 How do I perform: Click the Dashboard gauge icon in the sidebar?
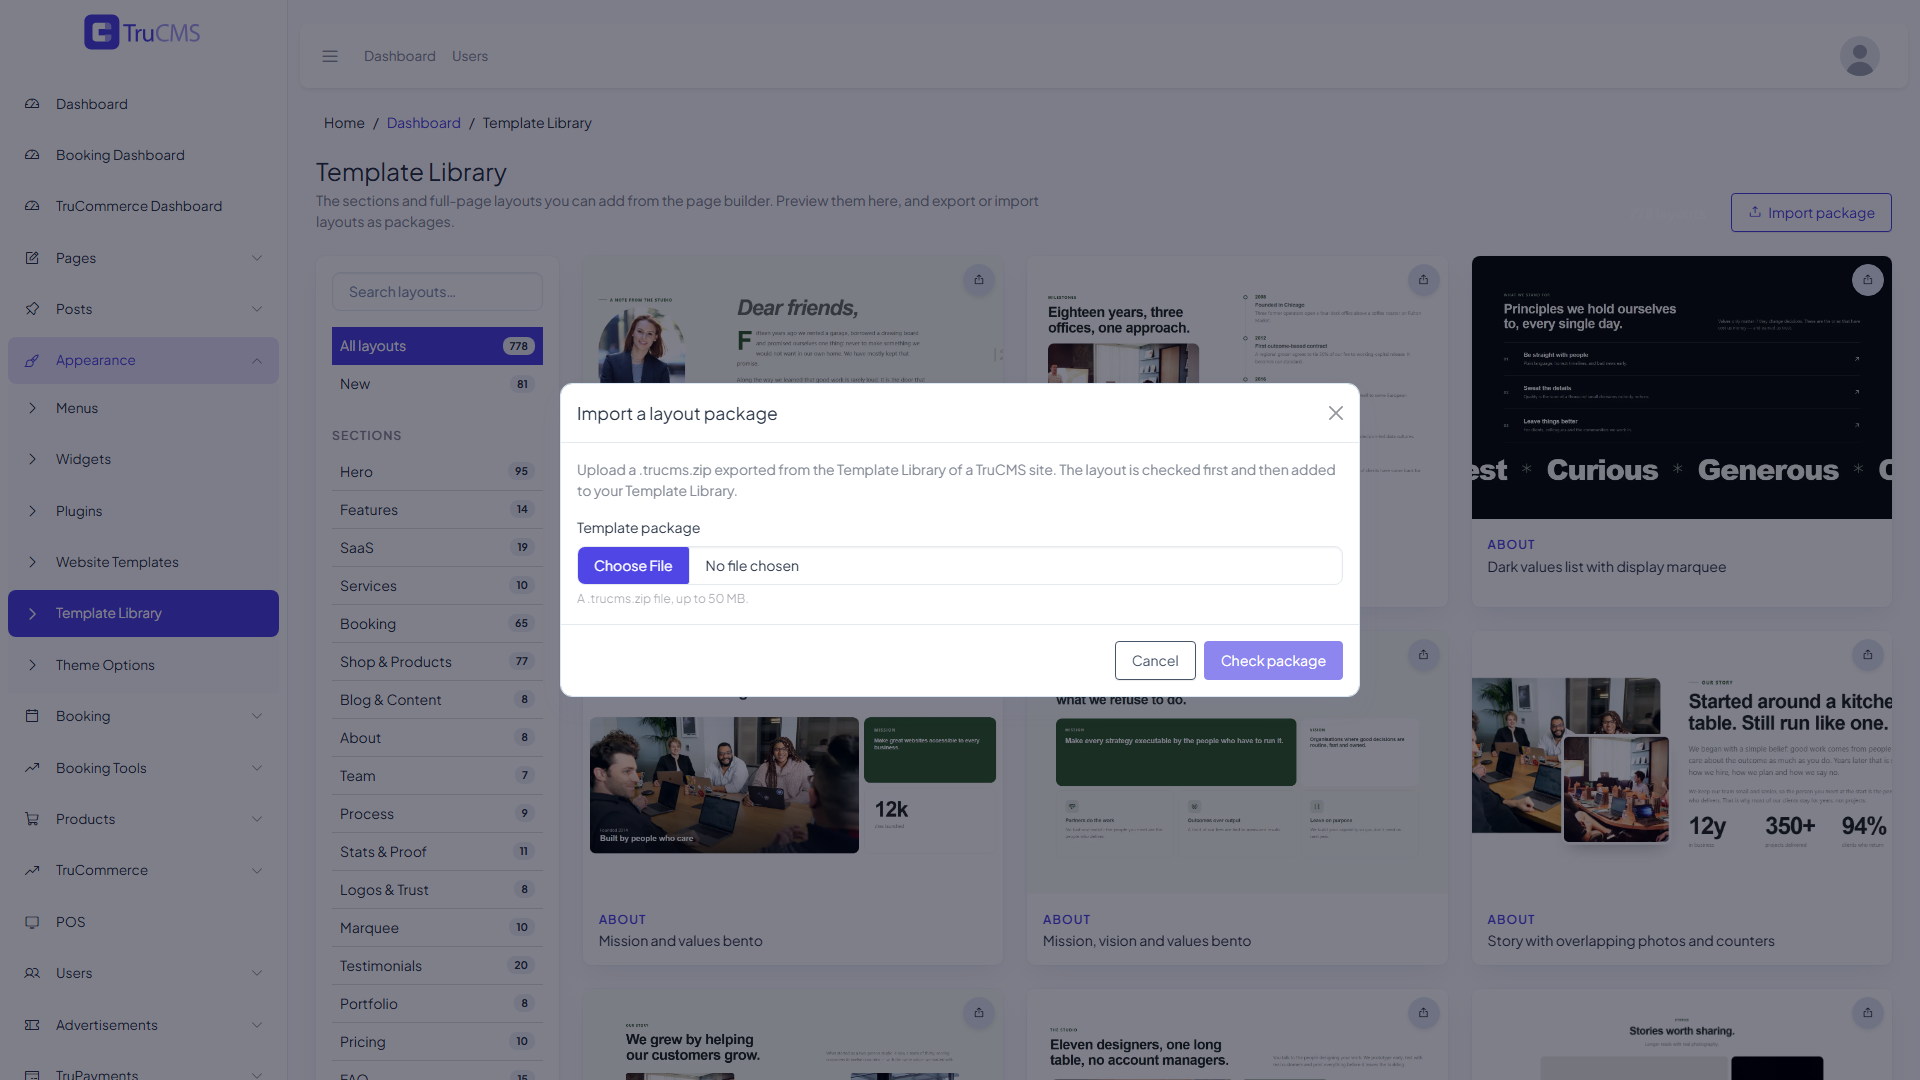(32, 104)
